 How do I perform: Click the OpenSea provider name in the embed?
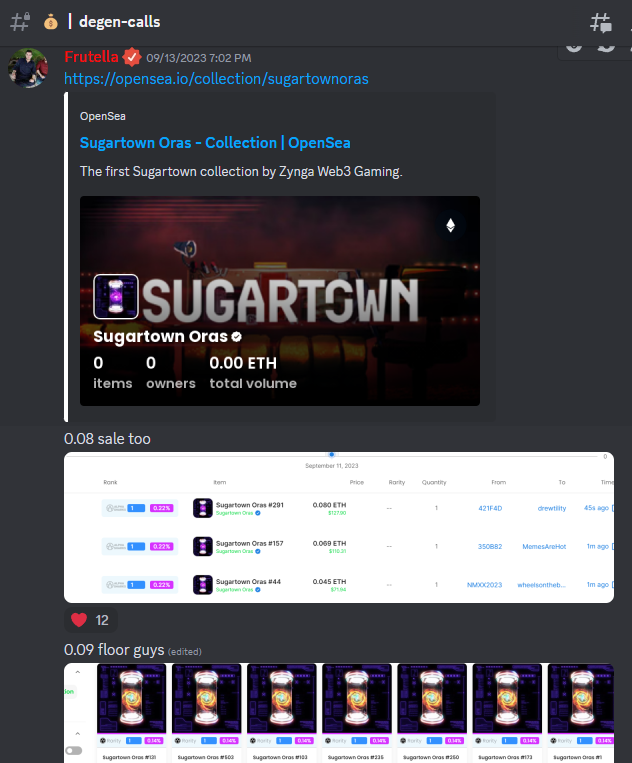tap(103, 116)
